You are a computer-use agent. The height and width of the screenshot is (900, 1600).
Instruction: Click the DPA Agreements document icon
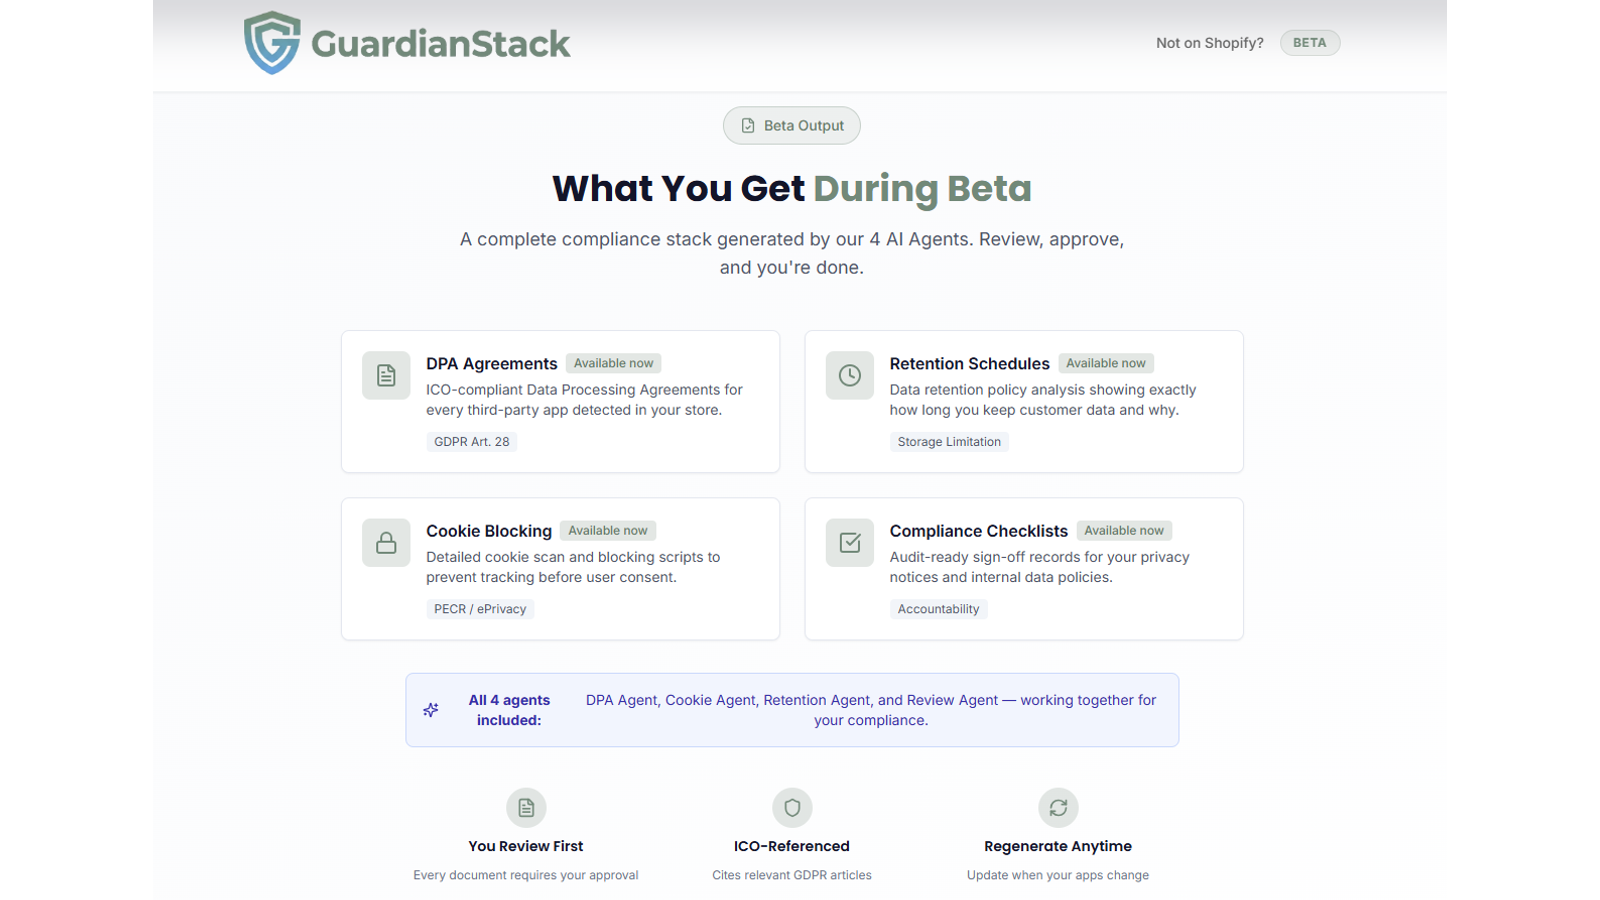pos(386,375)
